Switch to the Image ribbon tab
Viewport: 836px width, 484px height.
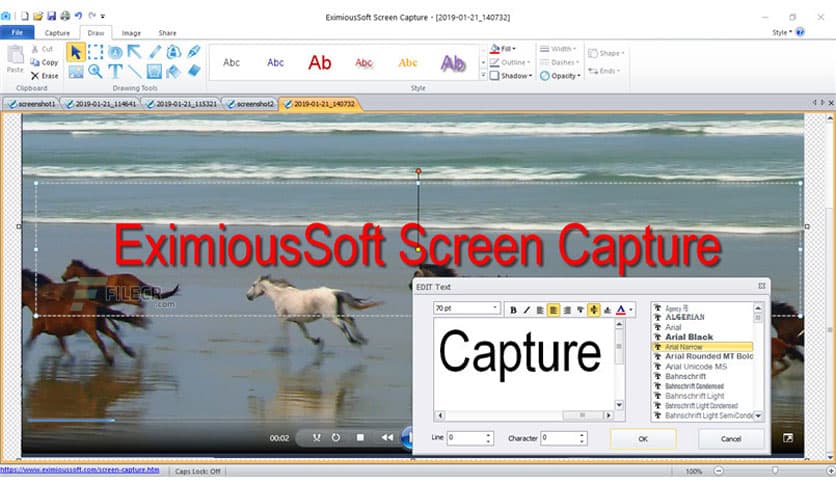pos(131,33)
